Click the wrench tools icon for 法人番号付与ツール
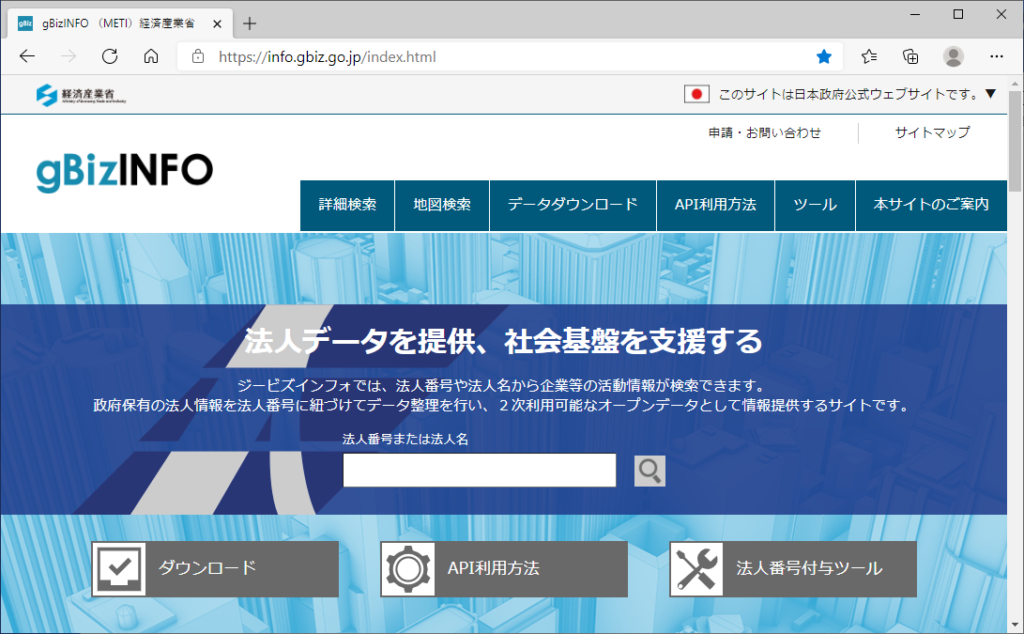The width and height of the screenshot is (1024, 634). click(697, 569)
